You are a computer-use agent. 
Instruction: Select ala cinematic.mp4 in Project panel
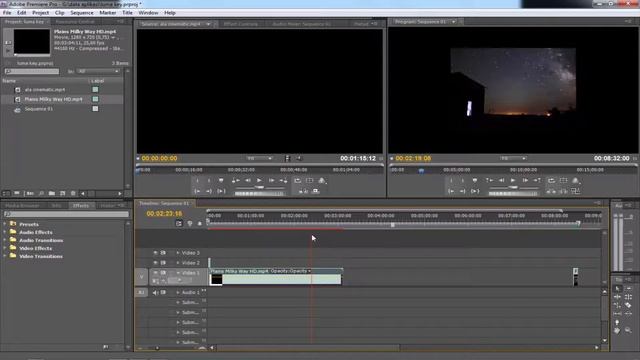coord(45,89)
